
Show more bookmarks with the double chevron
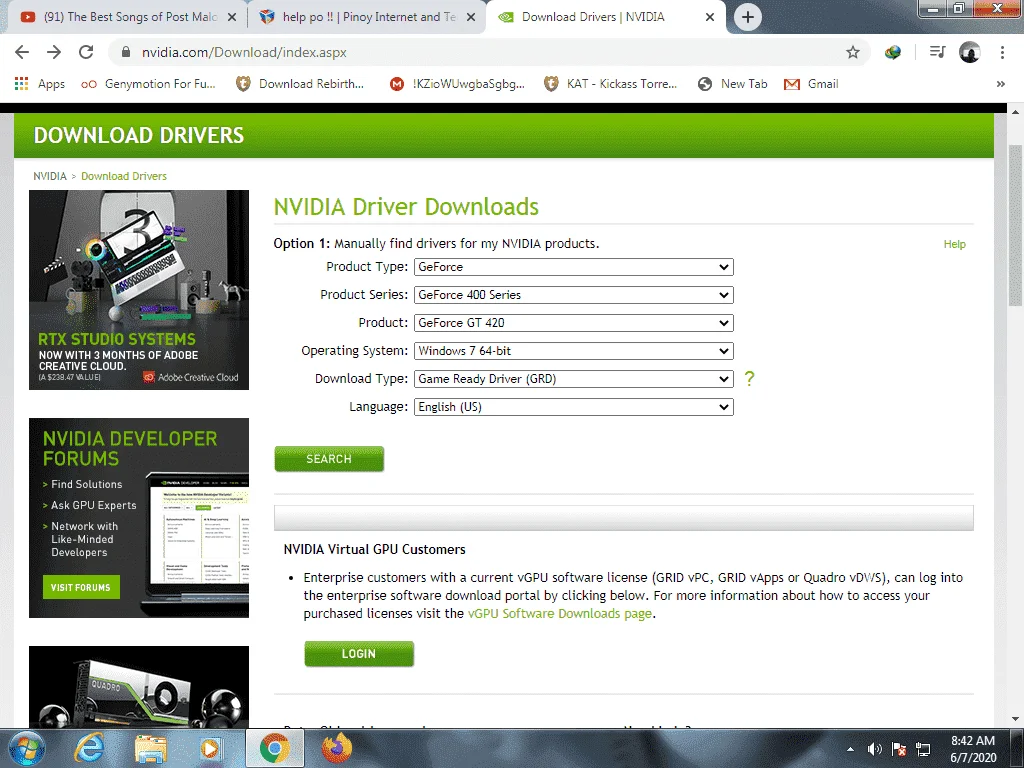point(1000,84)
